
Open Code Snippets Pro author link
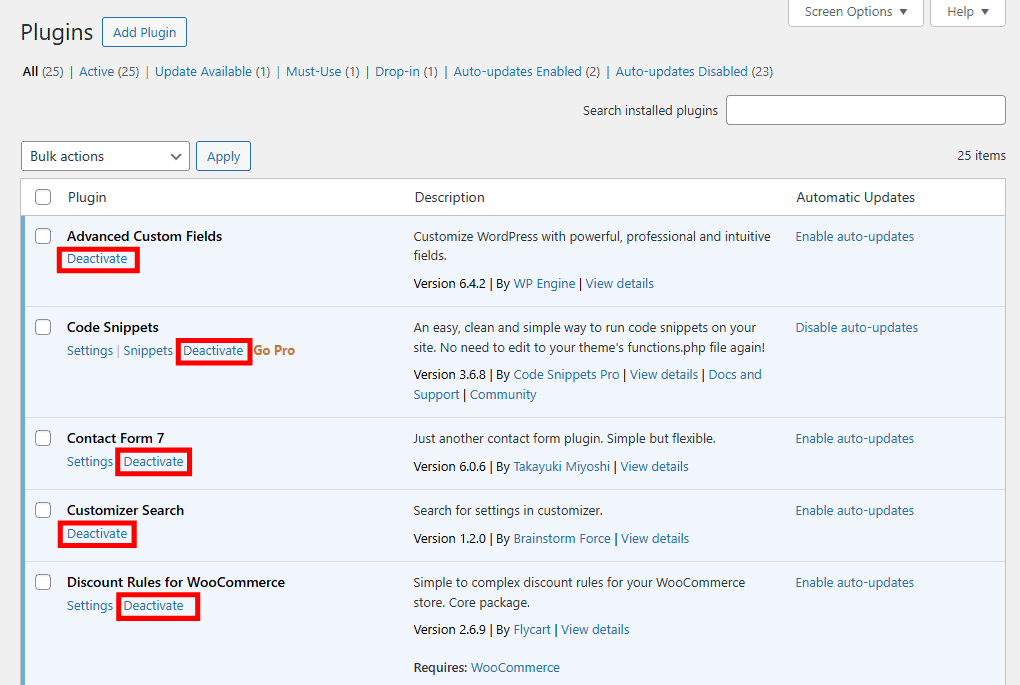click(x=566, y=375)
